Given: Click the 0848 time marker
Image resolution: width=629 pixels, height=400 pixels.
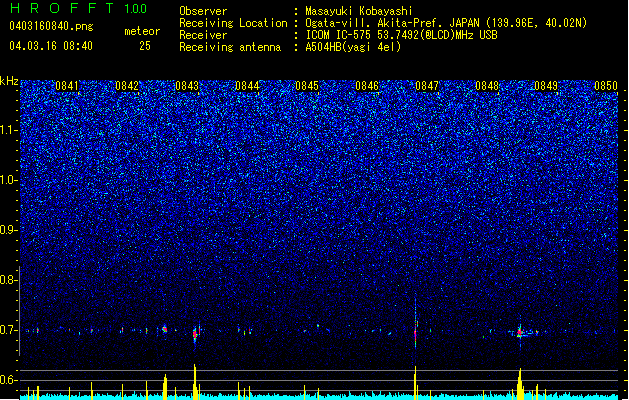Looking at the screenshot, I should coord(487,86).
